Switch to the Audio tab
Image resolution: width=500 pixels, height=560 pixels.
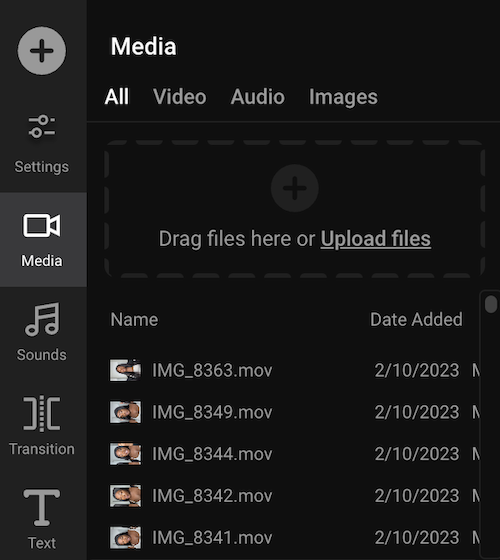[258, 97]
